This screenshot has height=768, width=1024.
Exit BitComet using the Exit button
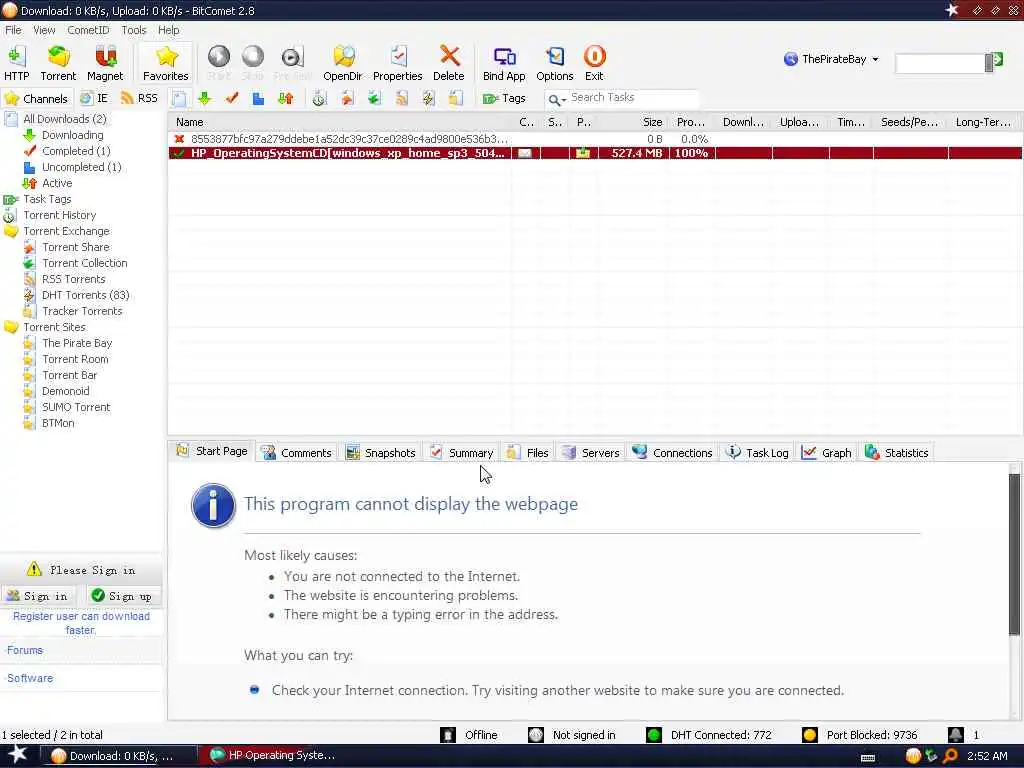594,63
